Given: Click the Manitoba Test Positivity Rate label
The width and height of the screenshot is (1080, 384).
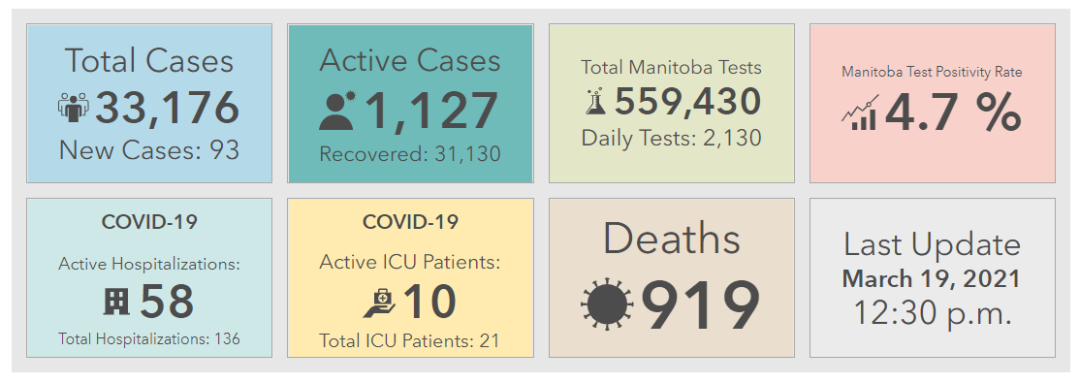Looking at the screenshot, I should click(932, 72).
